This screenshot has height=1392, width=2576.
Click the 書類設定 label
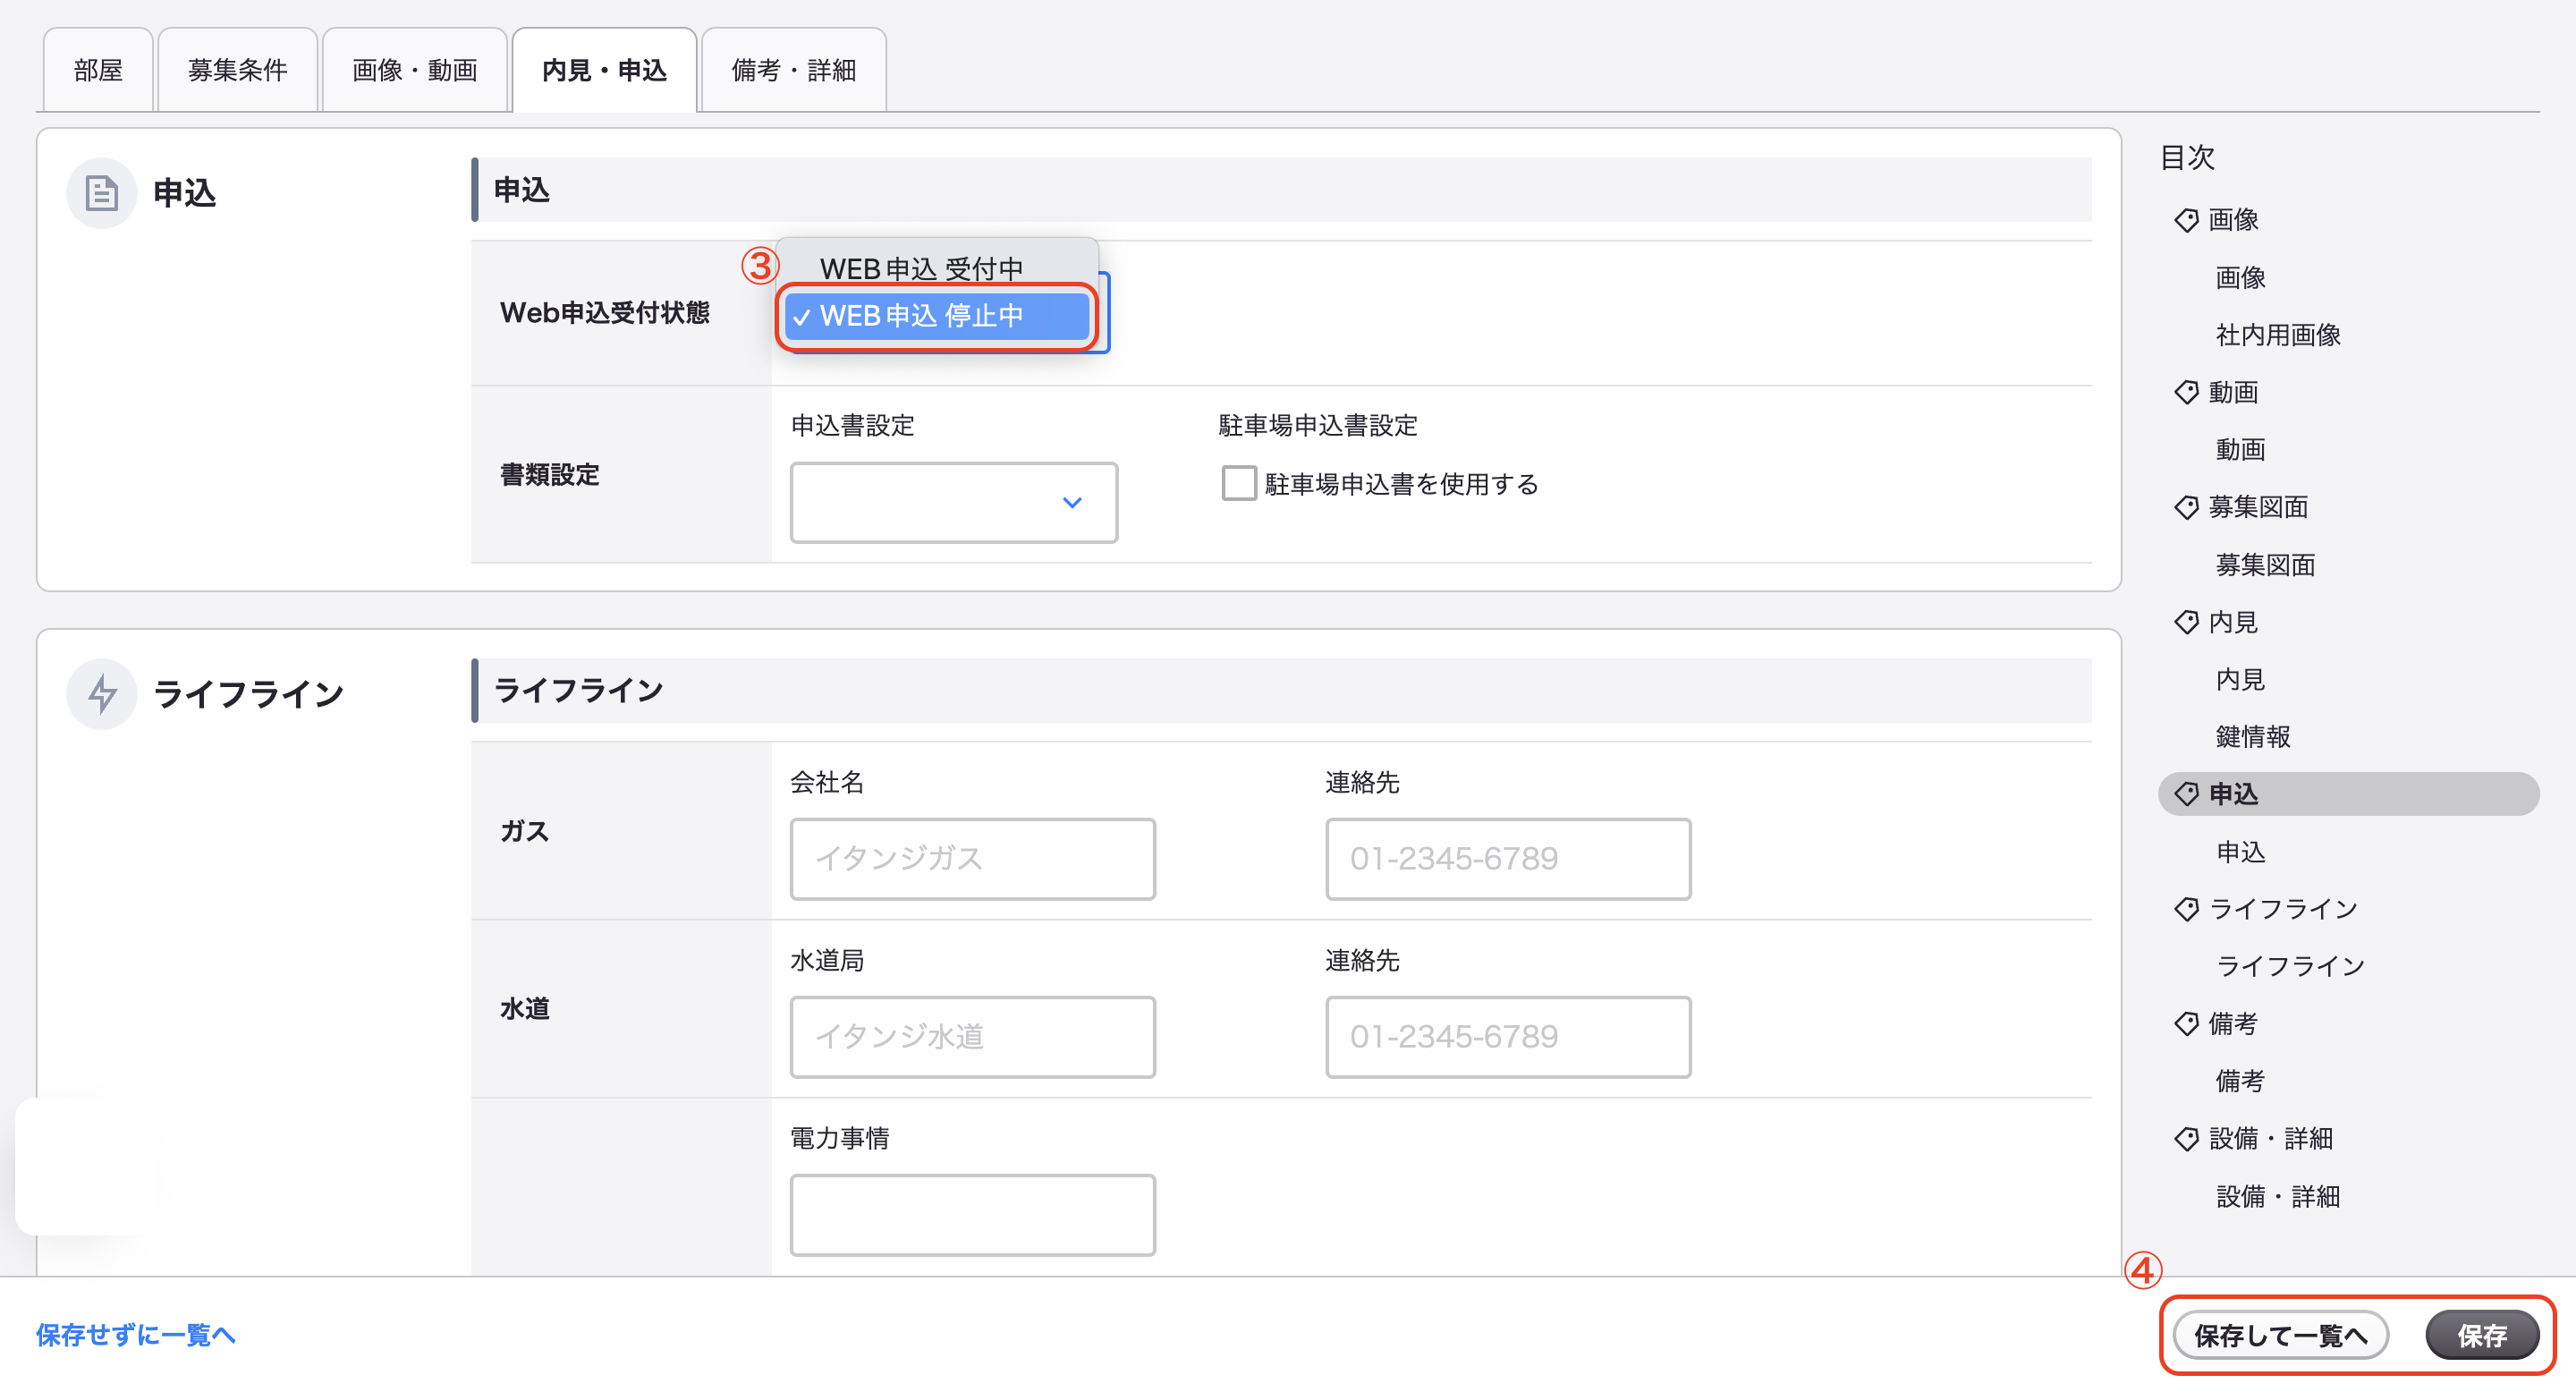pyautogui.click(x=550, y=474)
